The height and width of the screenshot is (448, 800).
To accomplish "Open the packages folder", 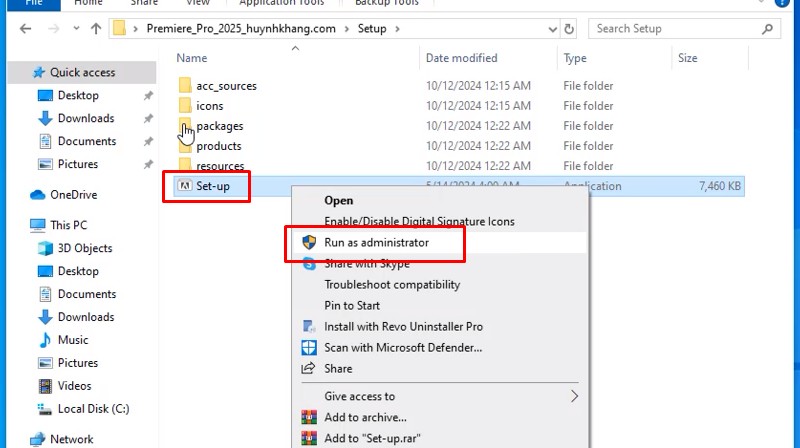I will pos(219,126).
